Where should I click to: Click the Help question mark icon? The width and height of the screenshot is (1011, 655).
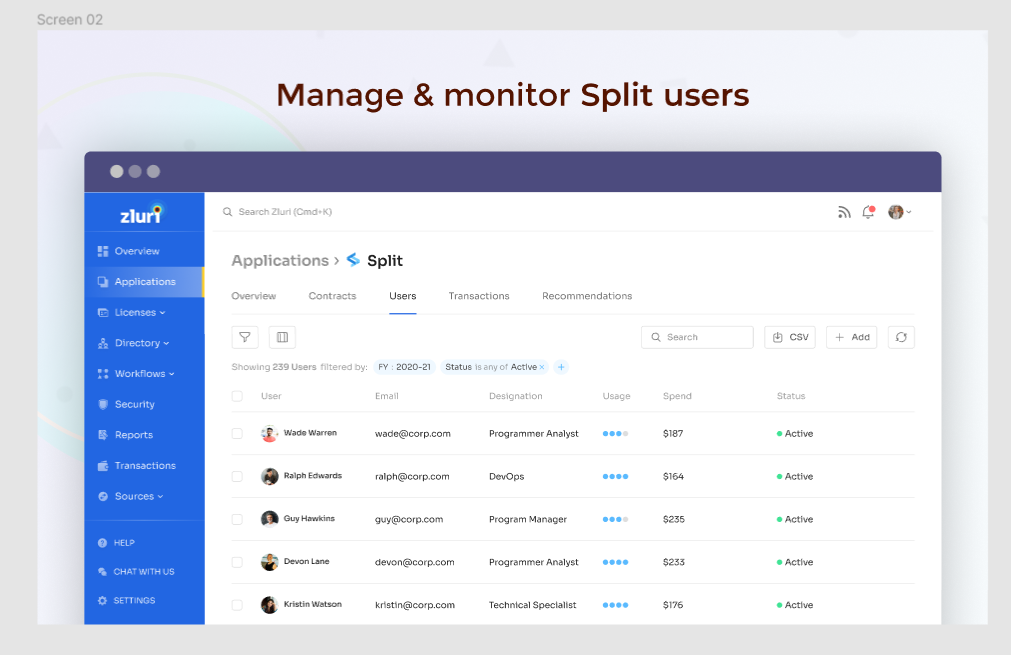pos(102,543)
